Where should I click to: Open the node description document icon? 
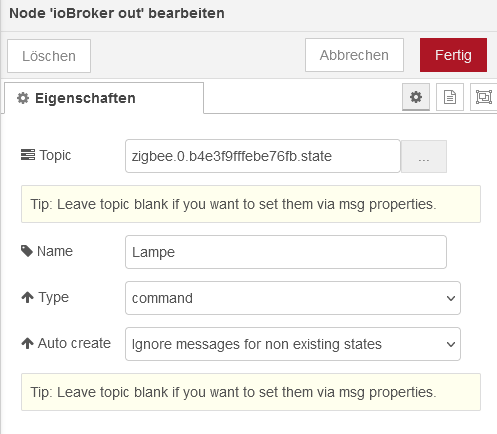pyautogui.click(x=450, y=97)
